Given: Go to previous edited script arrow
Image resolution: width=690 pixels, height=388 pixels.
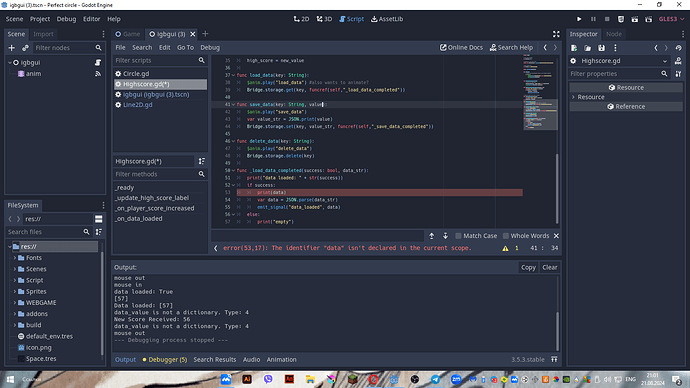Looking at the screenshot, I should 545,48.
